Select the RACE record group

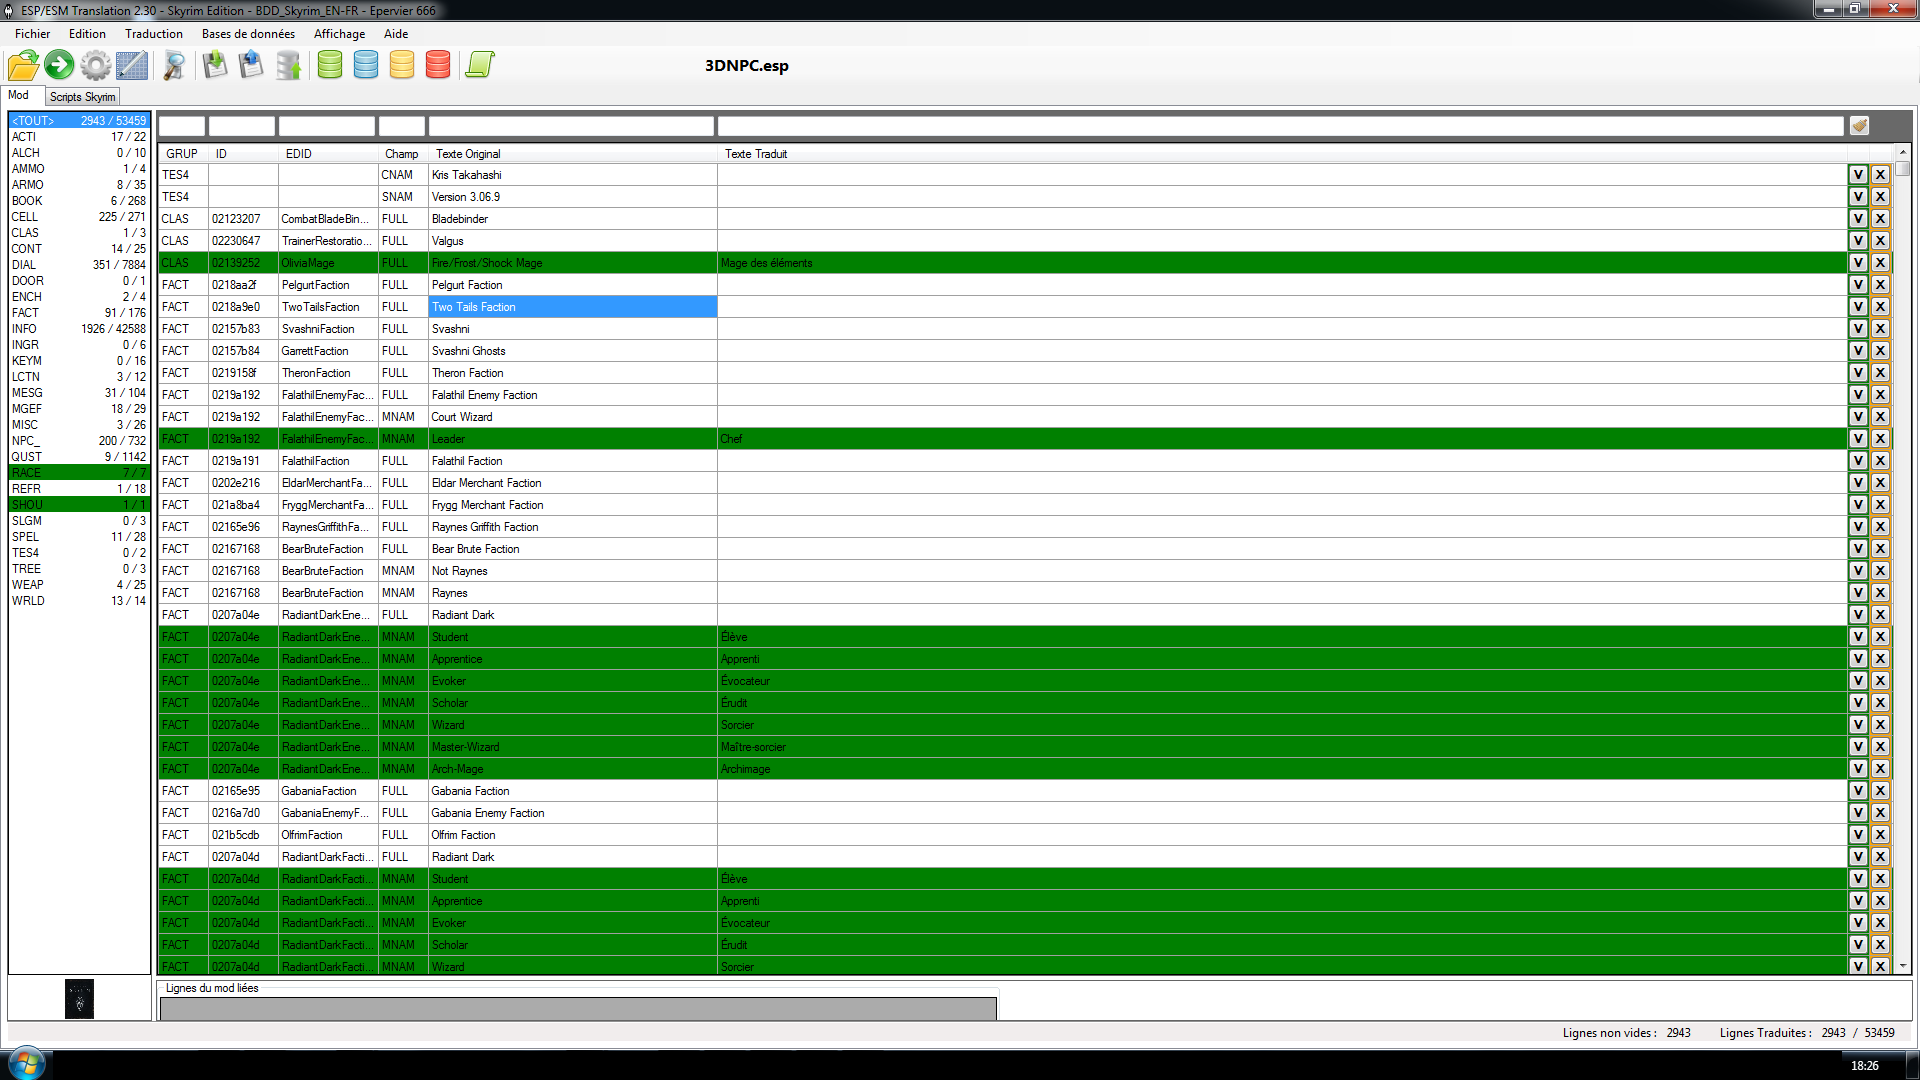[79, 473]
